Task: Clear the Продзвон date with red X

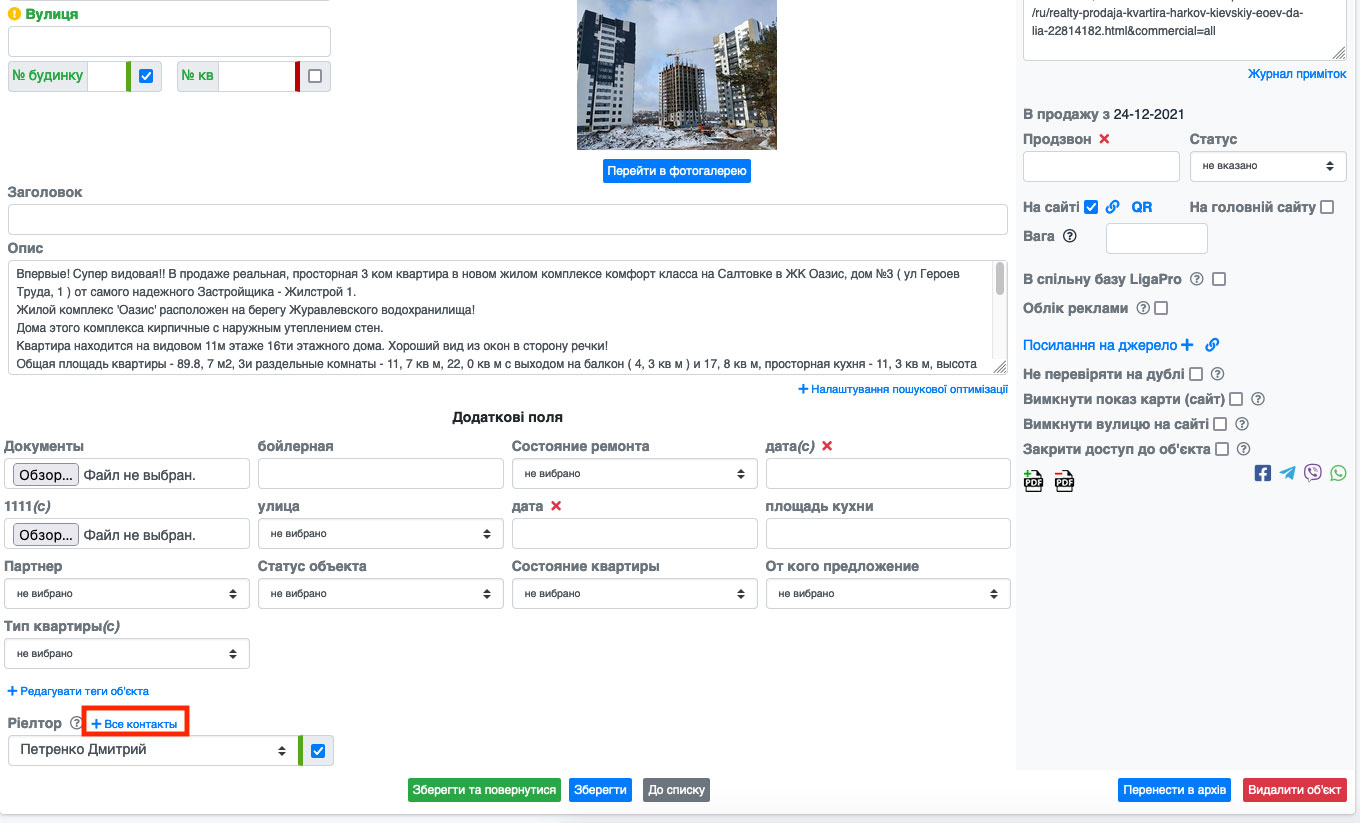Action: [x=1104, y=139]
